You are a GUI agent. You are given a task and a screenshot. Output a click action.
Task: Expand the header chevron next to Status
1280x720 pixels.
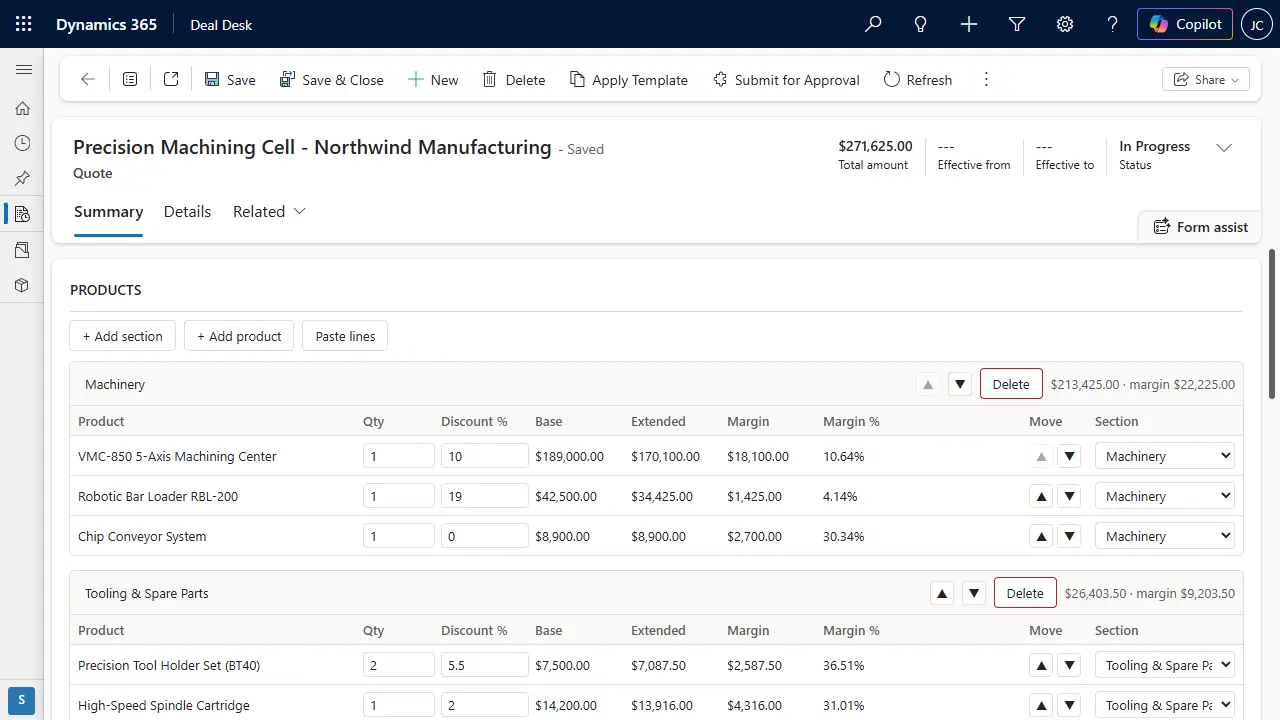tap(1224, 148)
